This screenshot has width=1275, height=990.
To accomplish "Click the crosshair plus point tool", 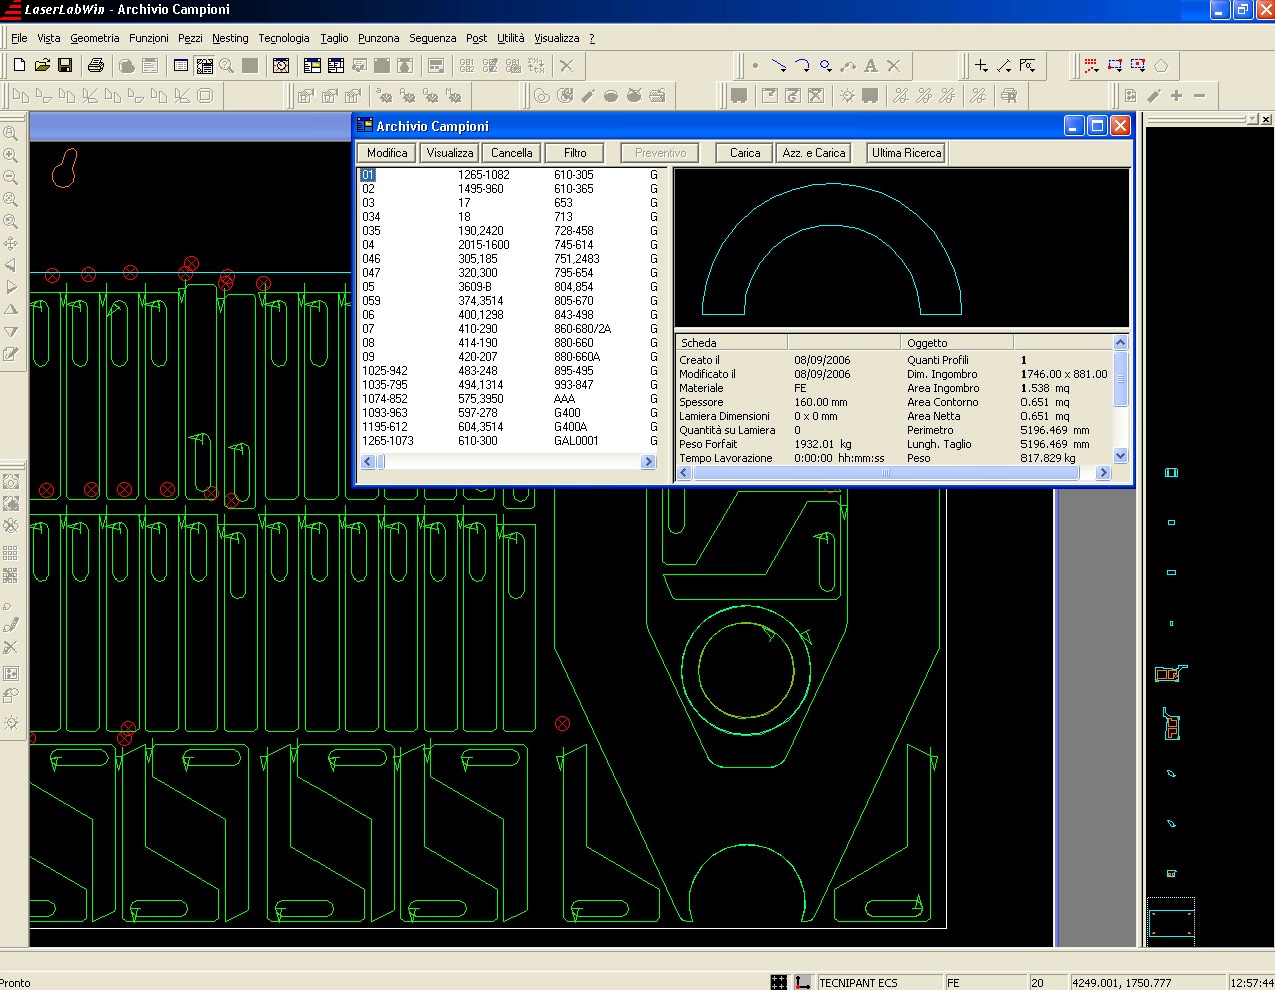I will [x=981, y=65].
